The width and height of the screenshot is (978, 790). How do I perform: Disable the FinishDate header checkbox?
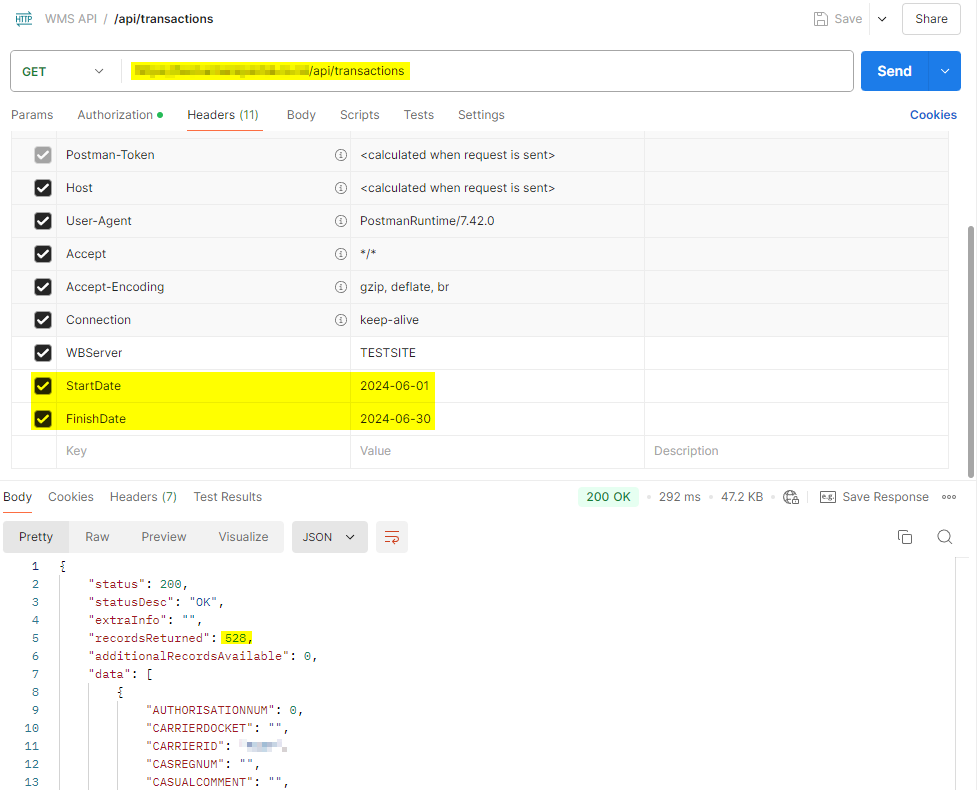tap(43, 419)
